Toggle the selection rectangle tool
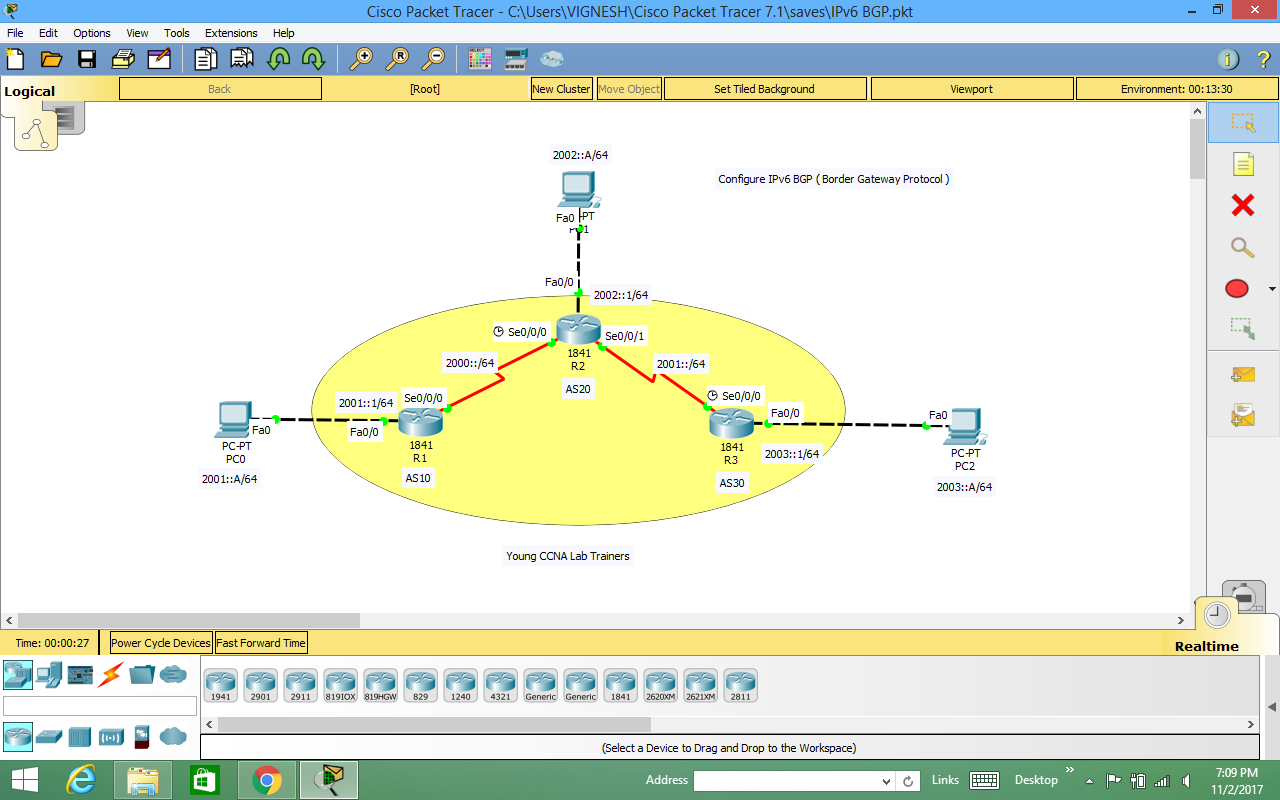 point(1243,122)
